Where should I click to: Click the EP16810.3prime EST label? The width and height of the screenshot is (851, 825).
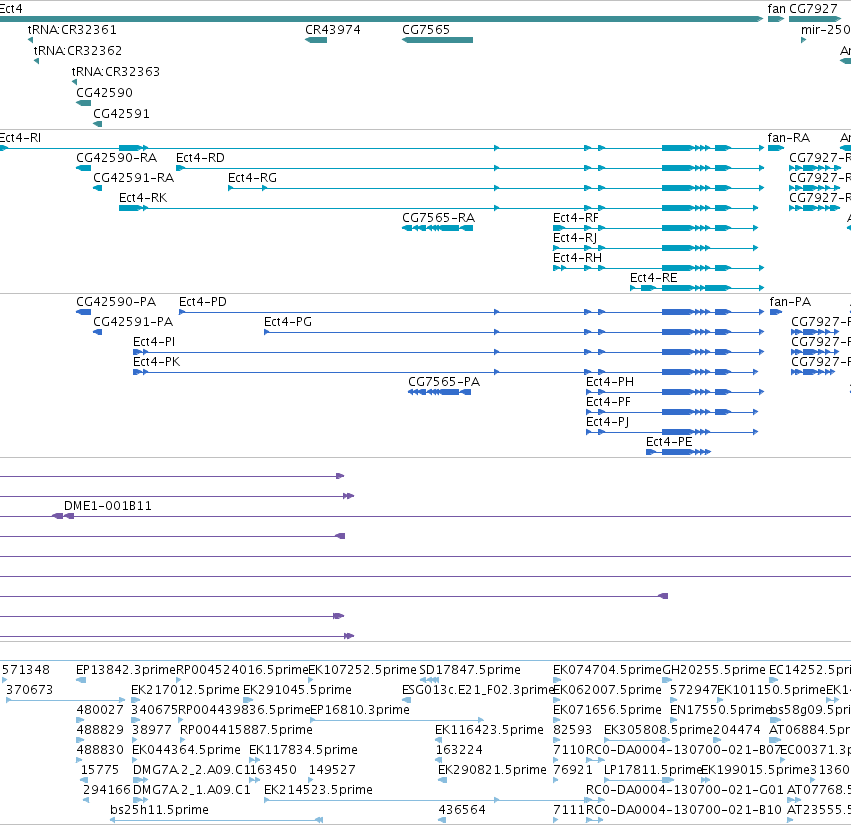pyautogui.click(x=360, y=710)
